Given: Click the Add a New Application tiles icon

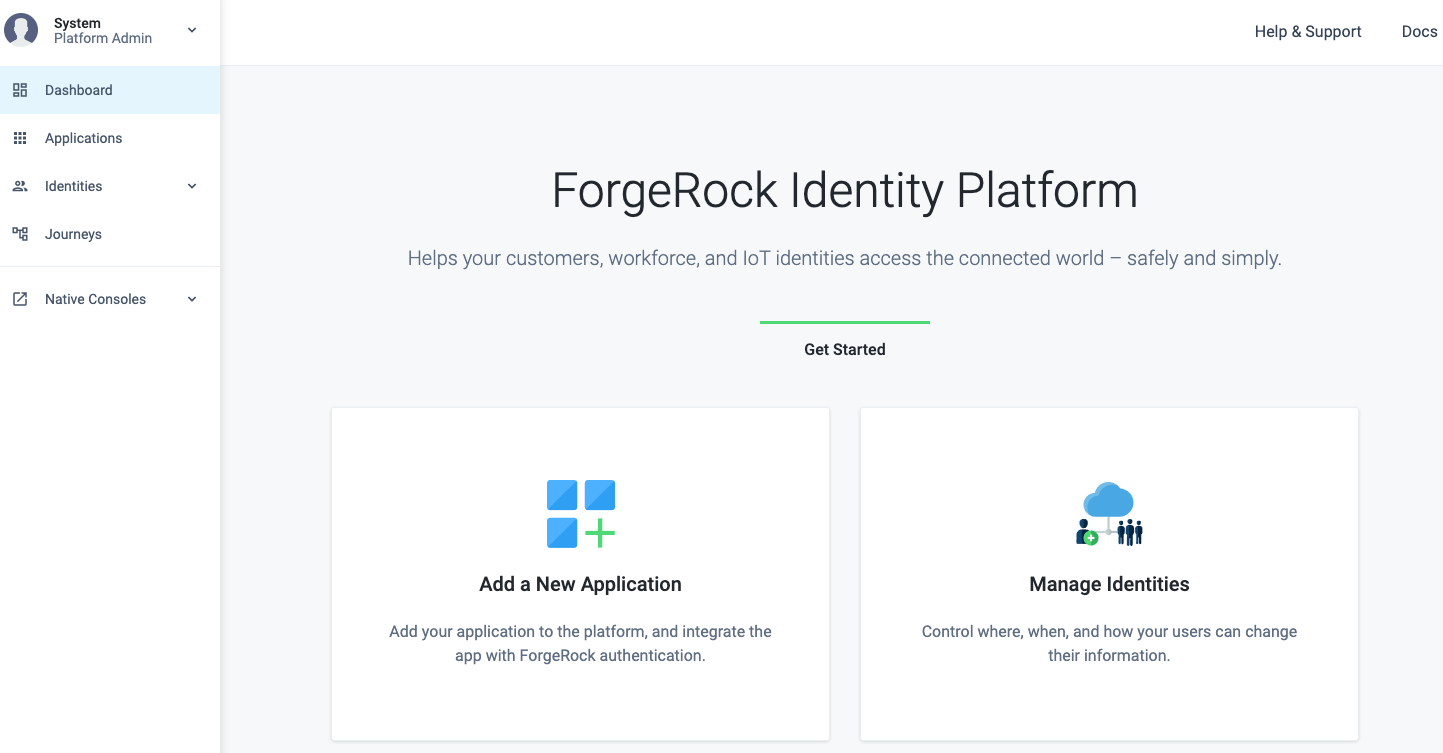Looking at the screenshot, I should [x=581, y=514].
